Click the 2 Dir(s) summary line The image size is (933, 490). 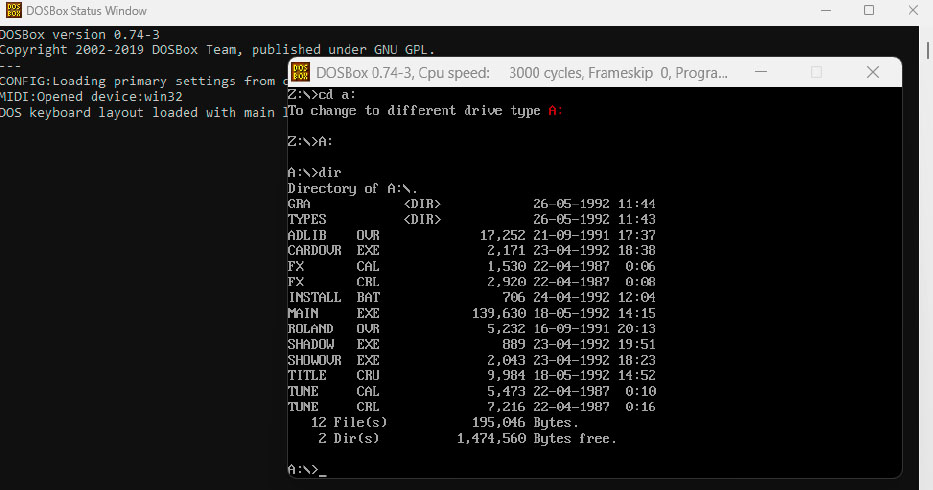pyautogui.click(x=467, y=439)
